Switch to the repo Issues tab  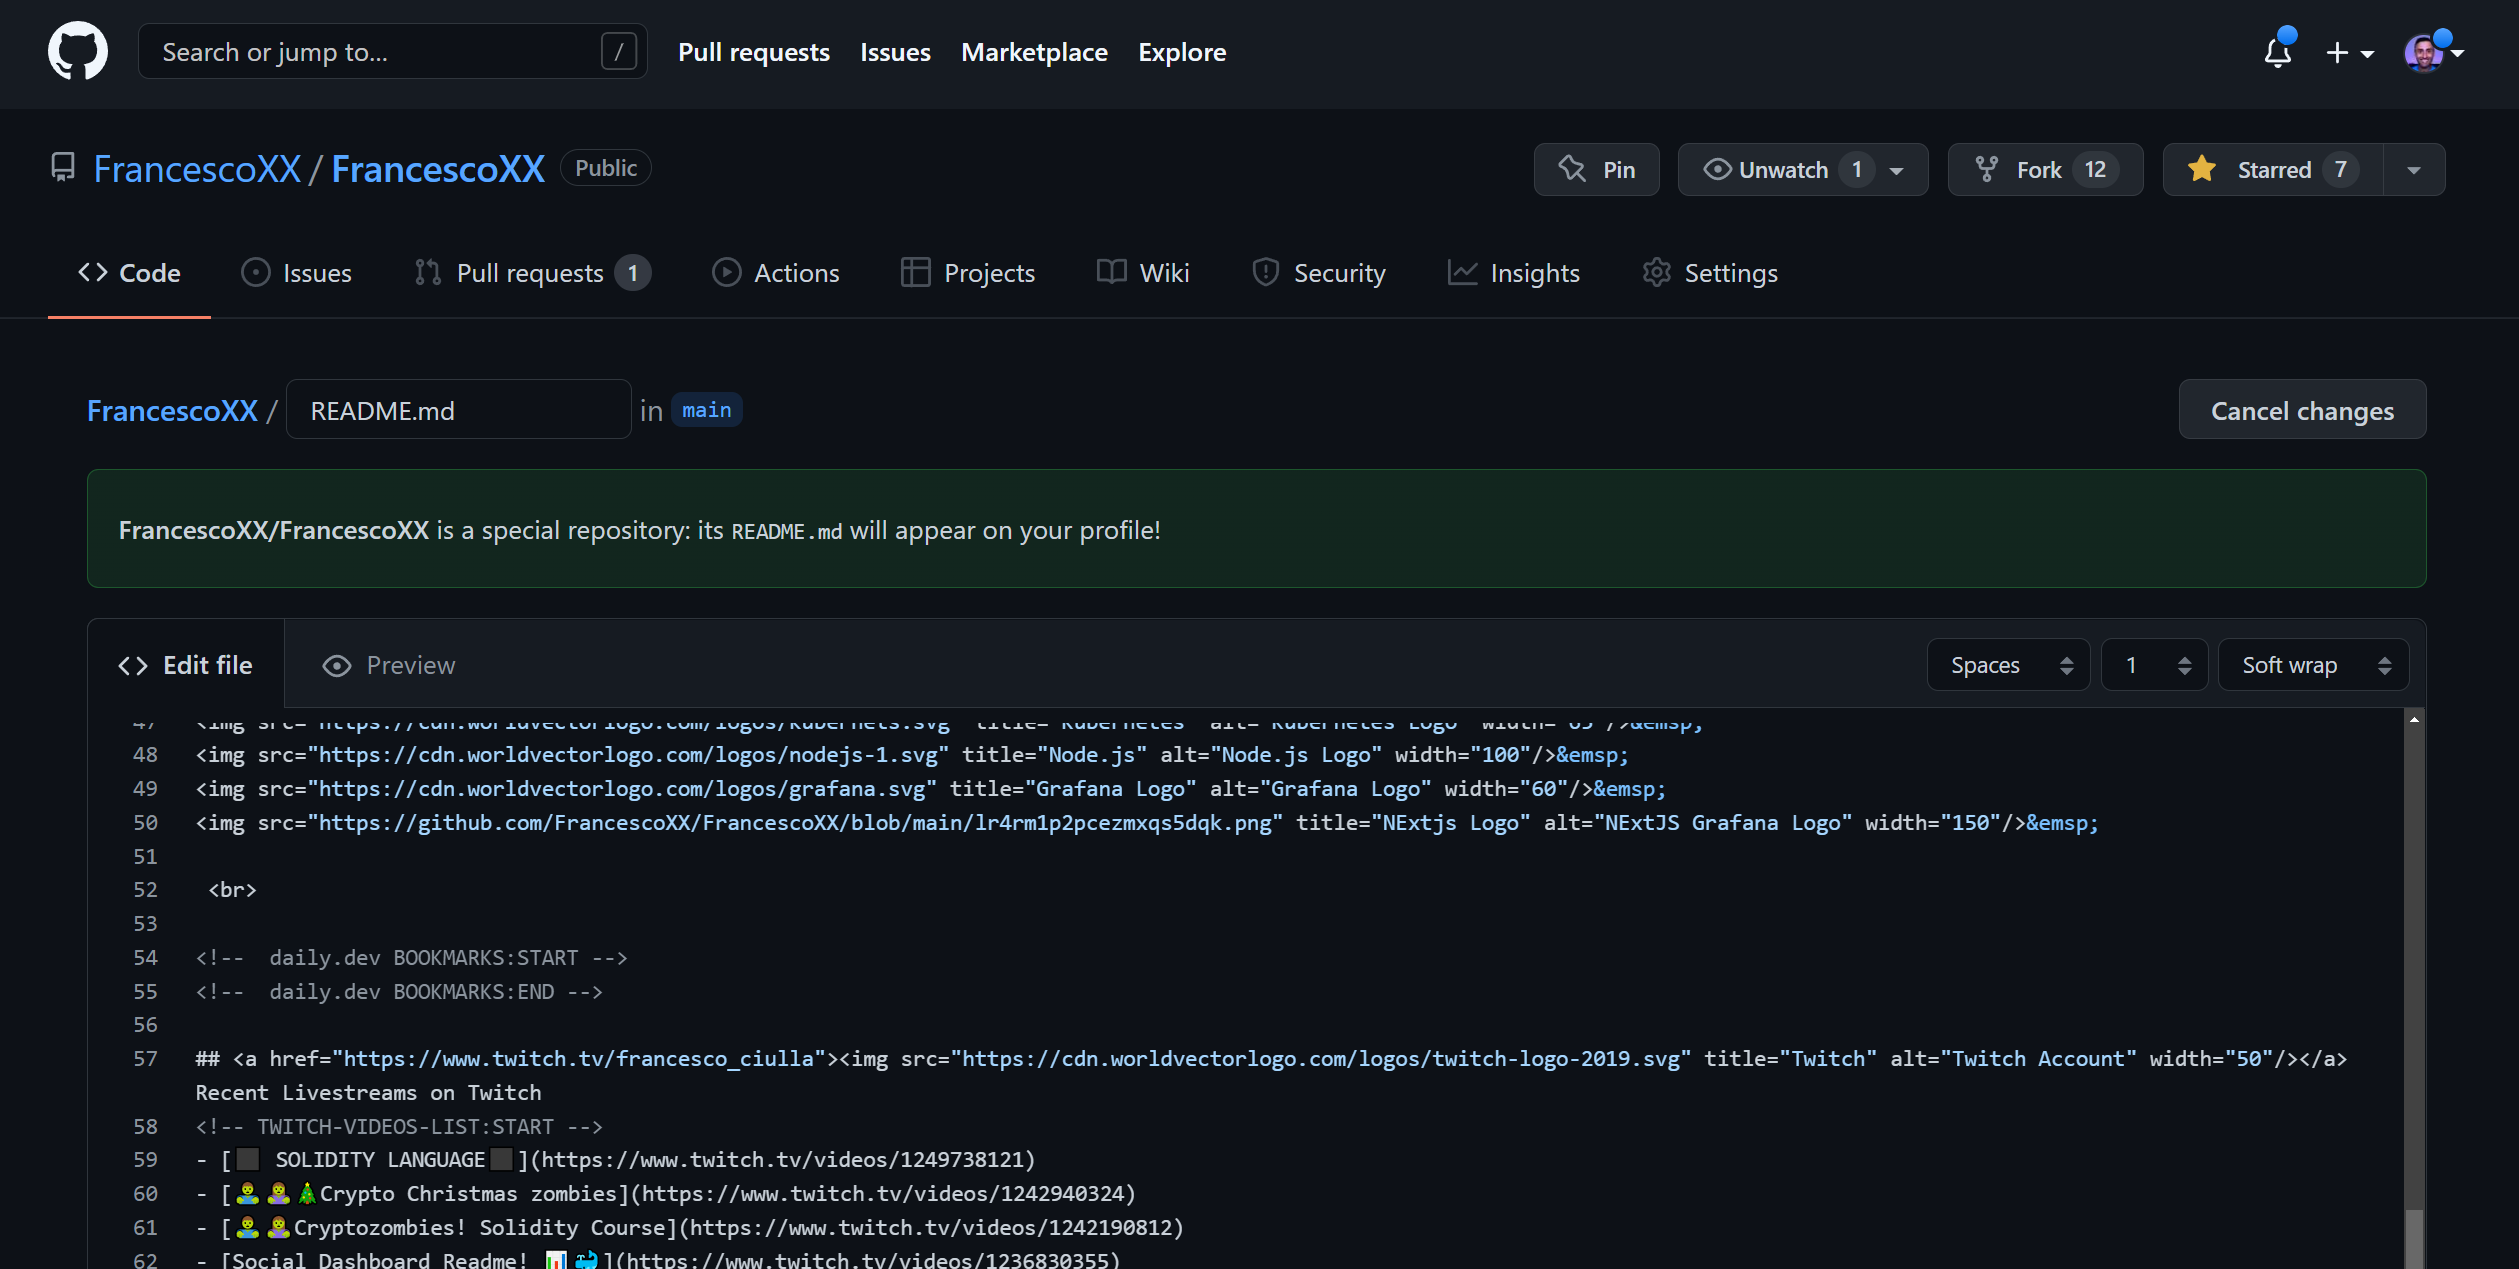(297, 273)
